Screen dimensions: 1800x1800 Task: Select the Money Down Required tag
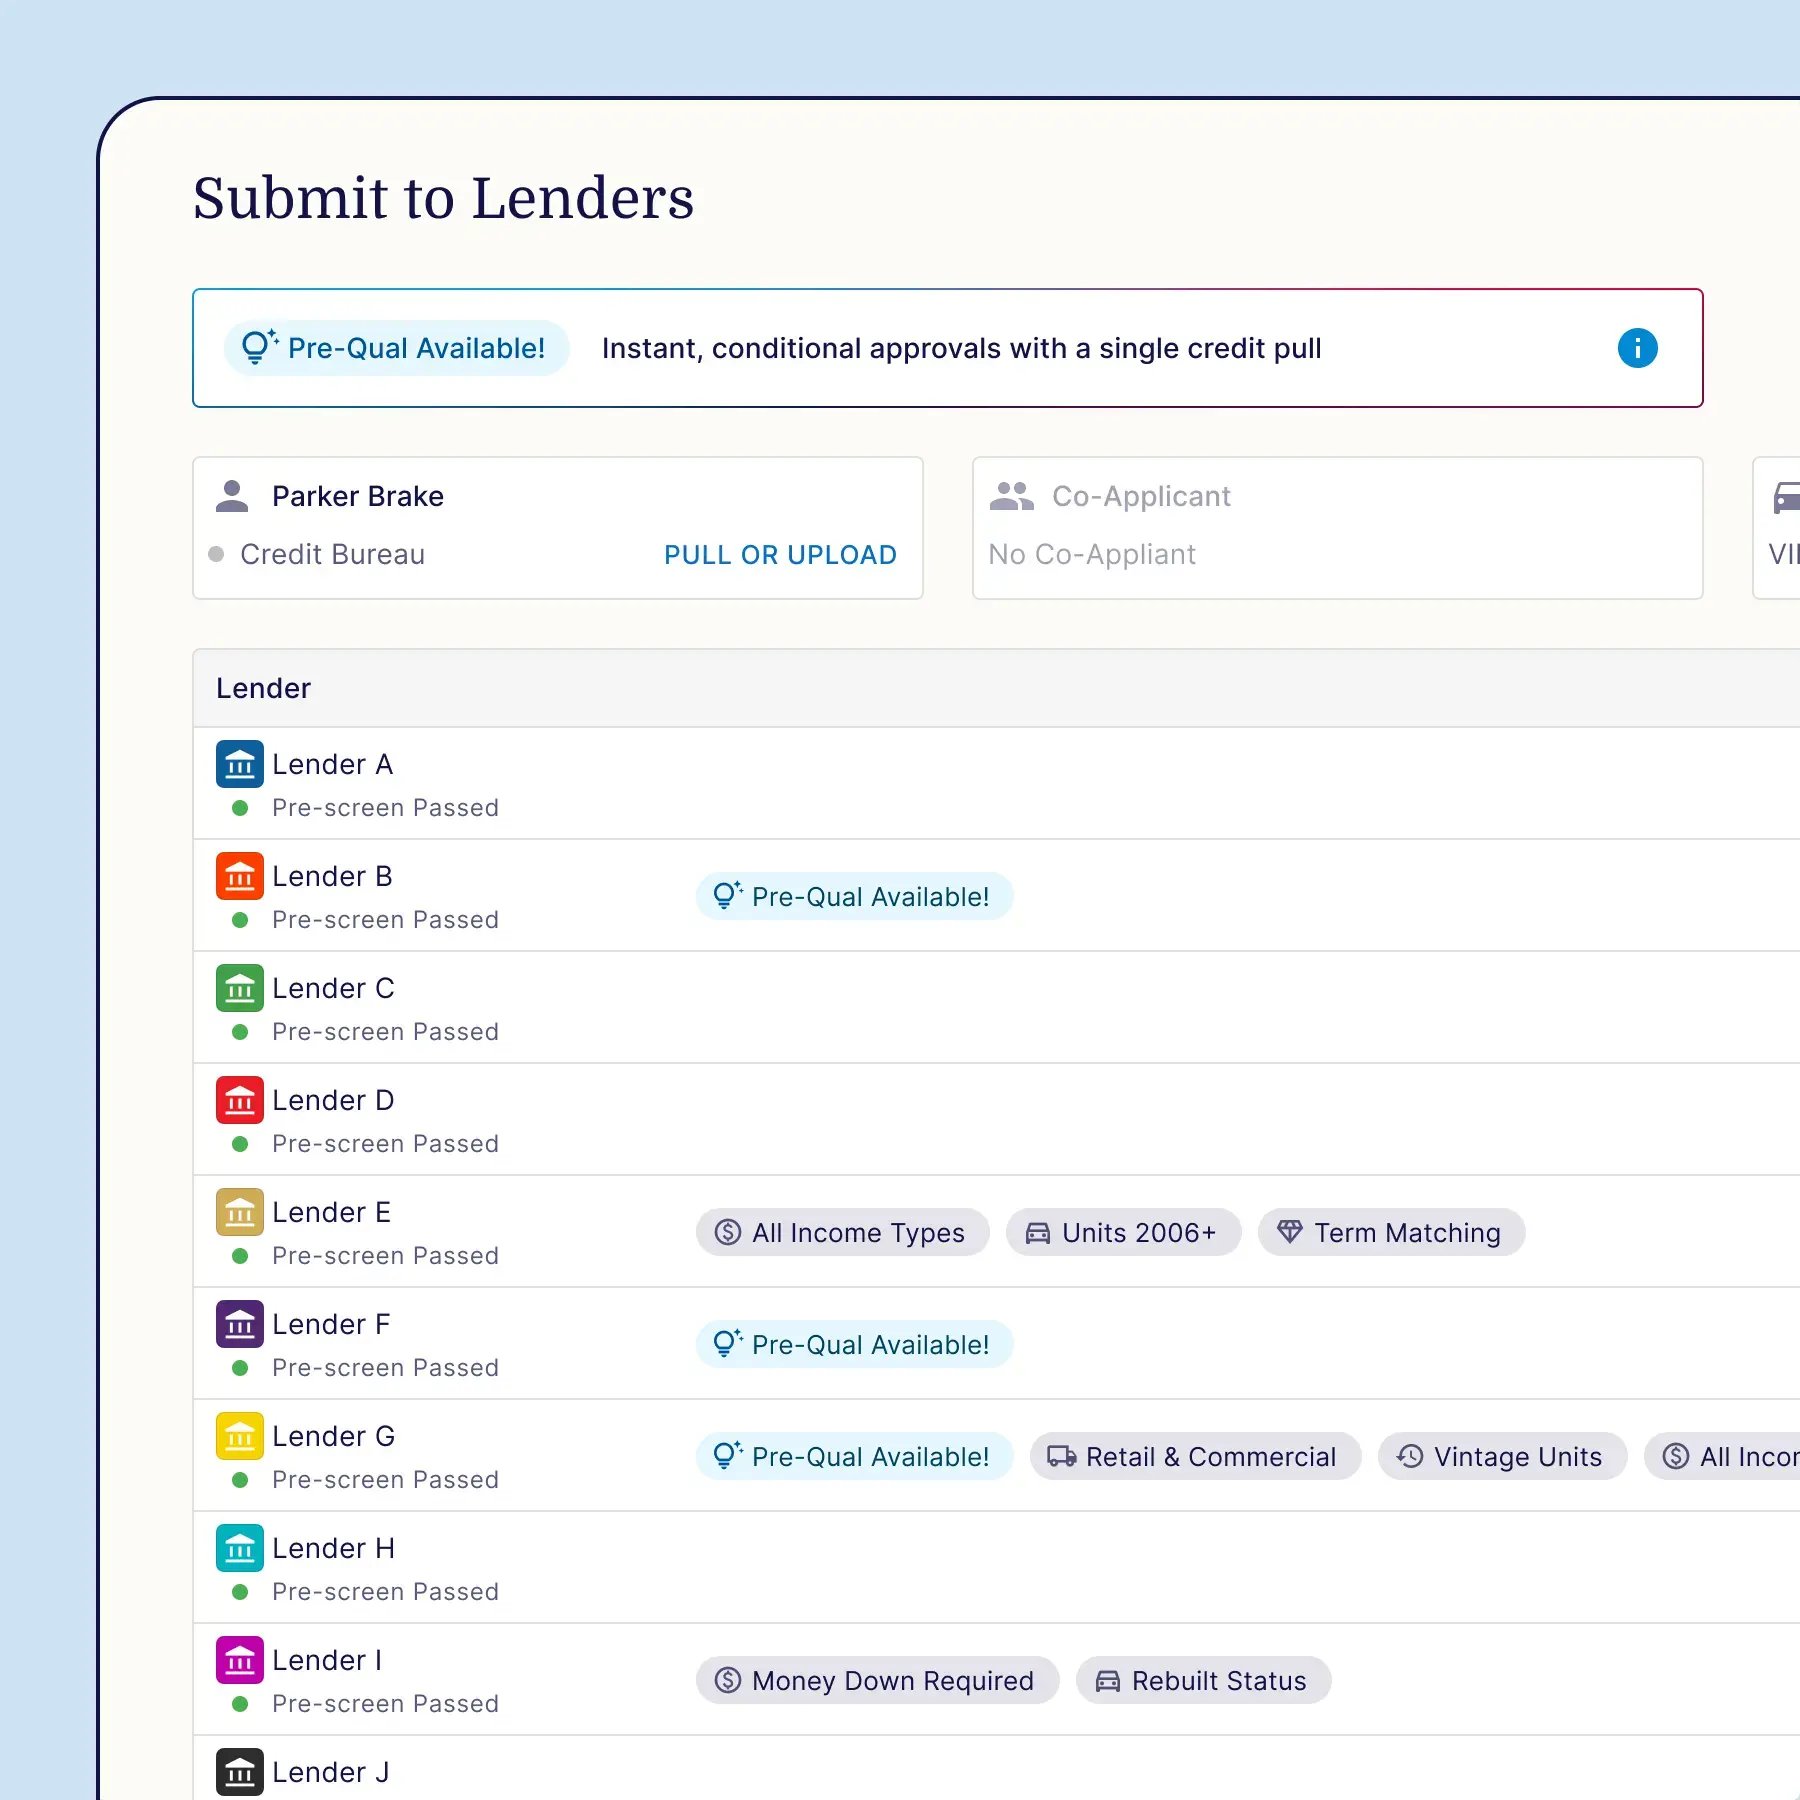(x=877, y=1680)
